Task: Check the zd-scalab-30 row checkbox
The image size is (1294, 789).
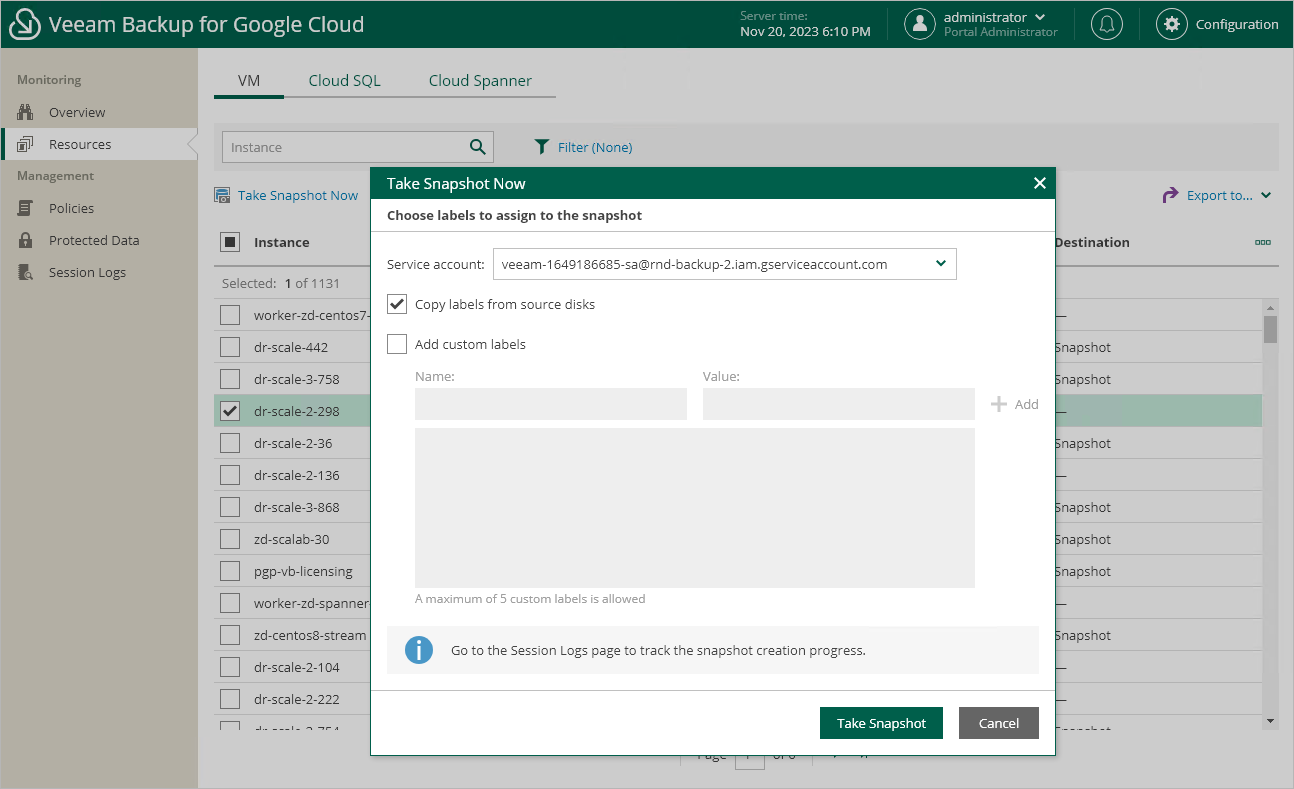Action: pos(230,539)
